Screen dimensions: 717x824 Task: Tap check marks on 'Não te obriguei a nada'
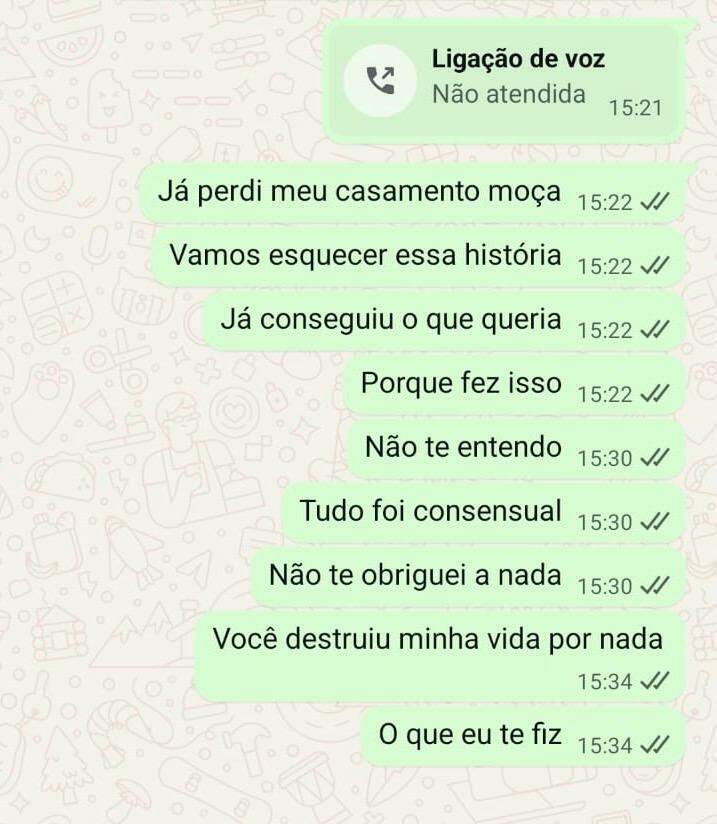click(x=654, y=586)
